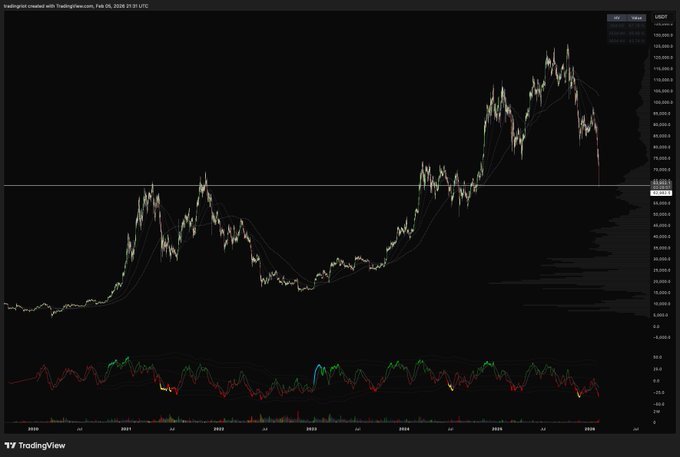
Task: Click the 110,000.0 price axis label
Action: coord(664,80)
